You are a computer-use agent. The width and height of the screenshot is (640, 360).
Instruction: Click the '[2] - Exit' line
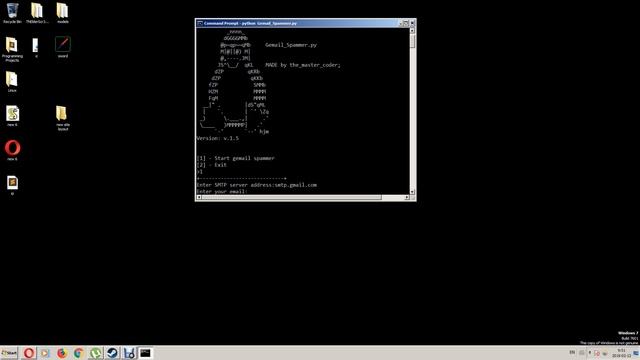click(x=211, y=165)
